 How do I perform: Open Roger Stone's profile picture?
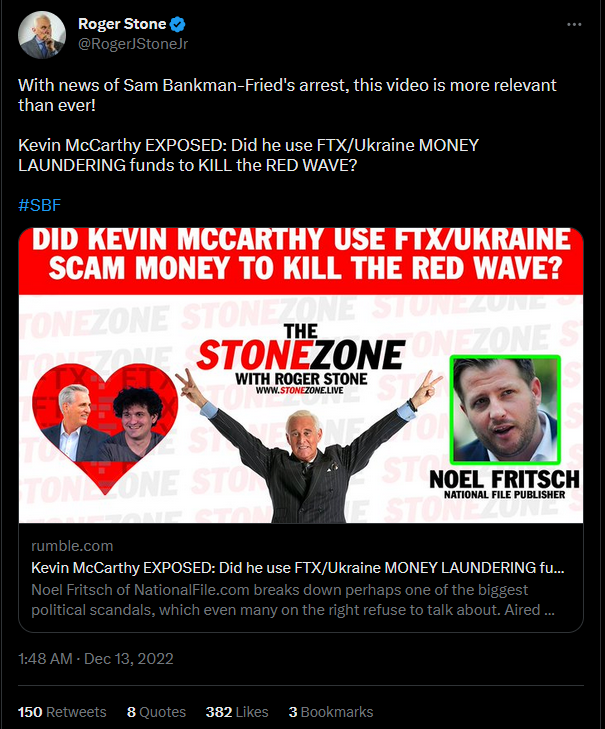coord(42,35)
